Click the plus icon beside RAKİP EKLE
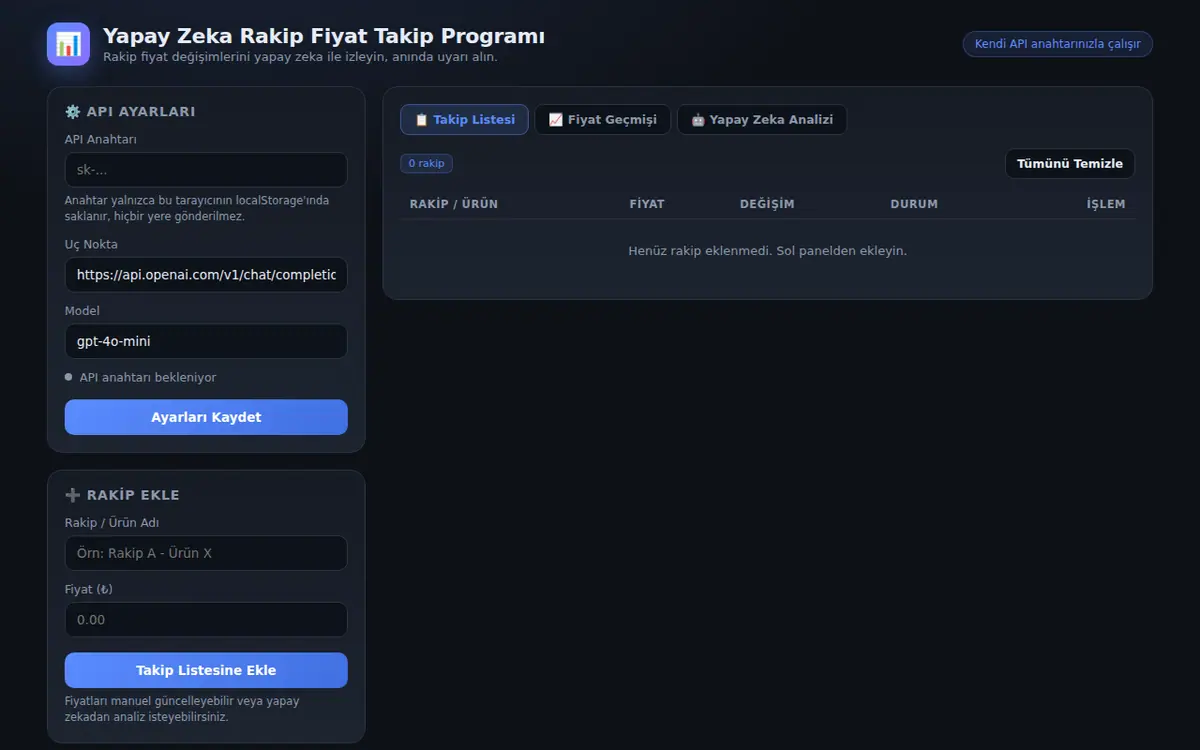Screen dimensions: 1200x750 pyautogui.click(x=72, y=495)
